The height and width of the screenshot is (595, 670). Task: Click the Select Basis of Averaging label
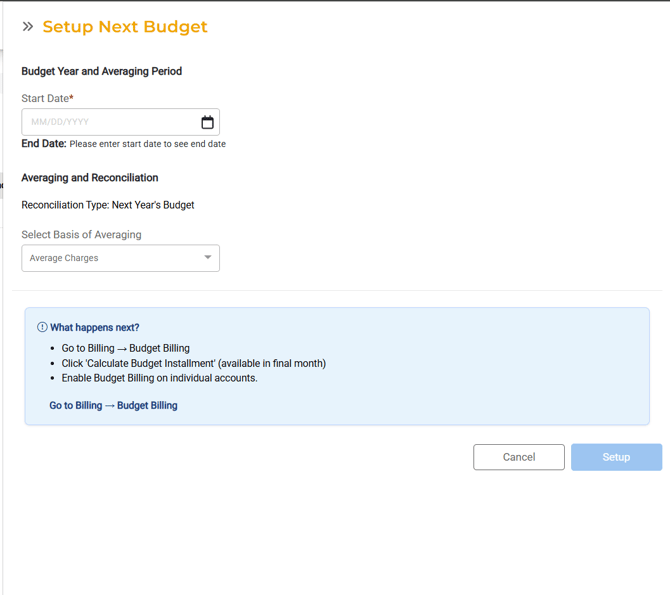pyautogui.click(x=81, y=235)
